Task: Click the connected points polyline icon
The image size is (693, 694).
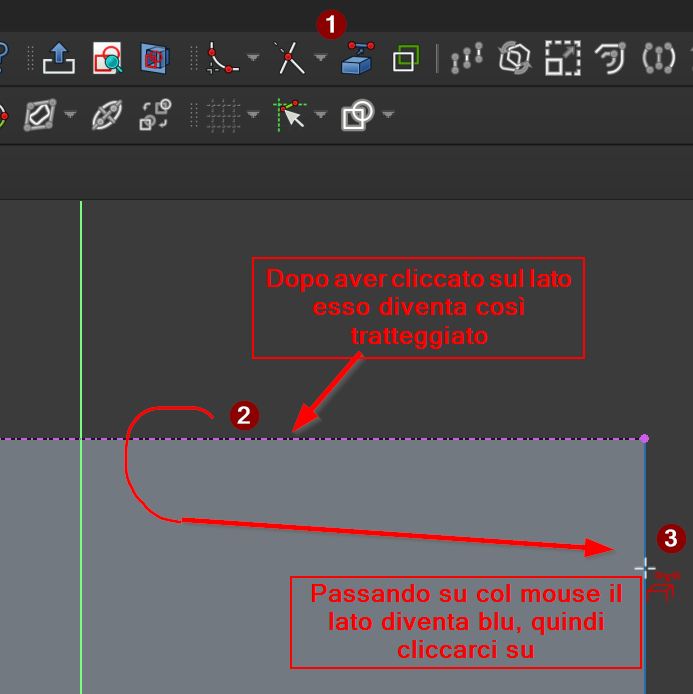Action: [467, 59]
